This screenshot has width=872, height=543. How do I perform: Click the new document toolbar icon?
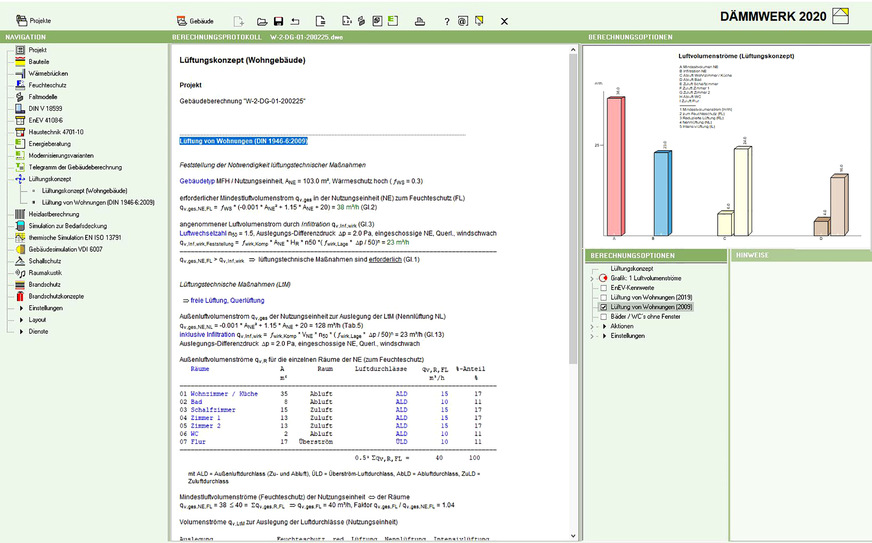pos(239,21)
